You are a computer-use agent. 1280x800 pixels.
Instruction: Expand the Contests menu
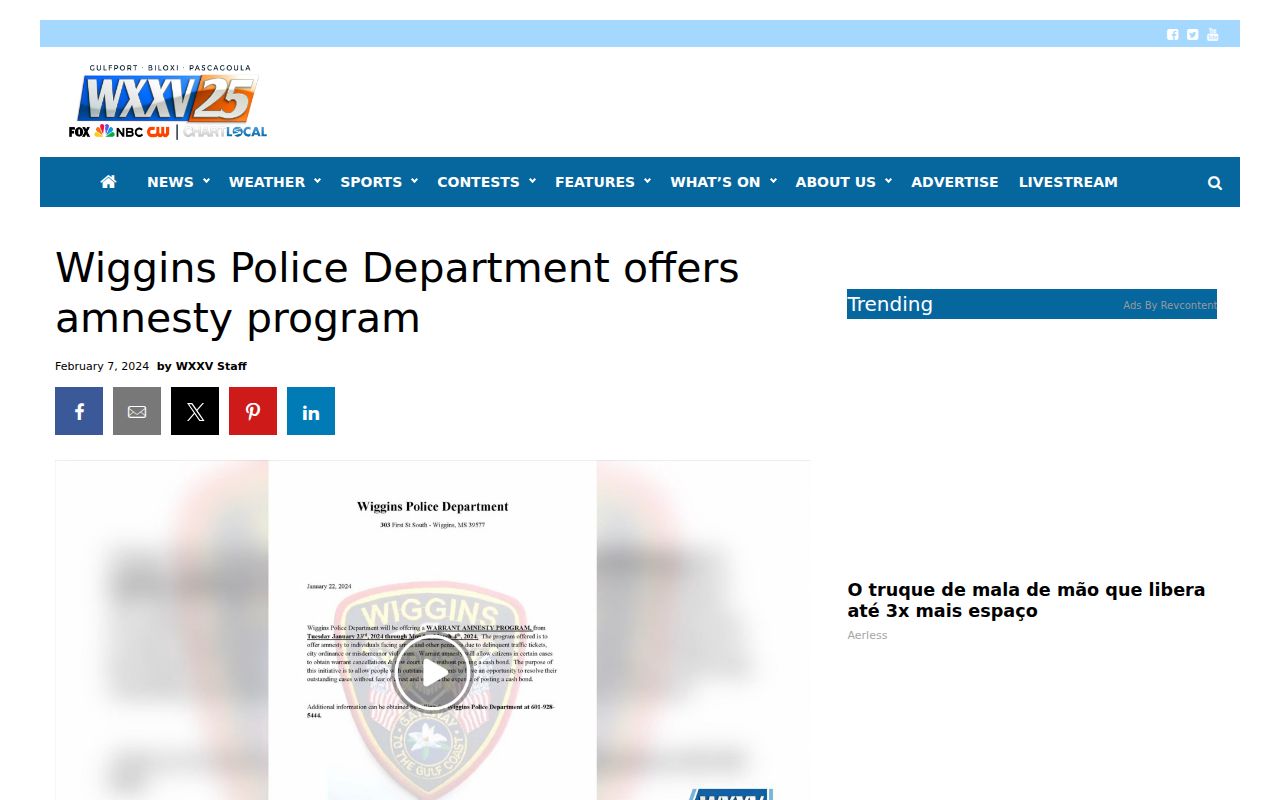click(486, 182)
